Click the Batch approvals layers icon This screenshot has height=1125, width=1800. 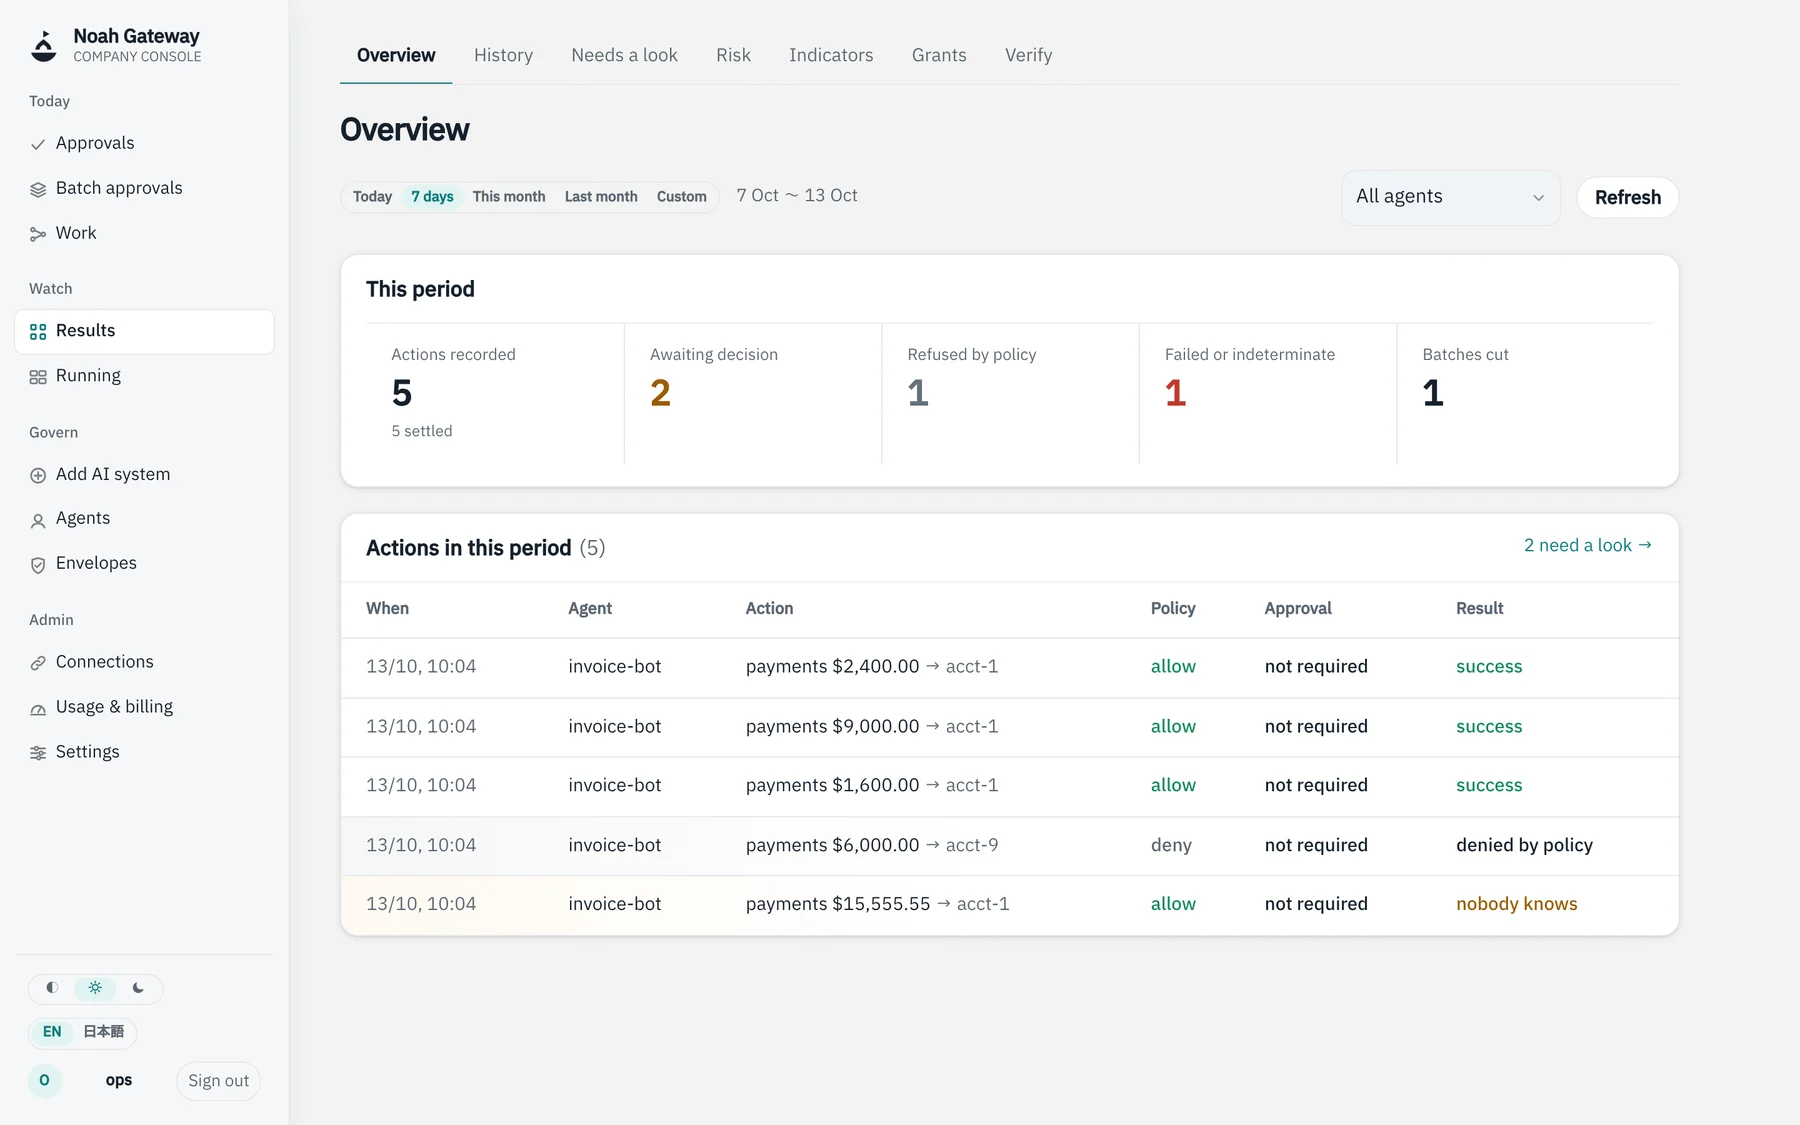coord(38,189)
